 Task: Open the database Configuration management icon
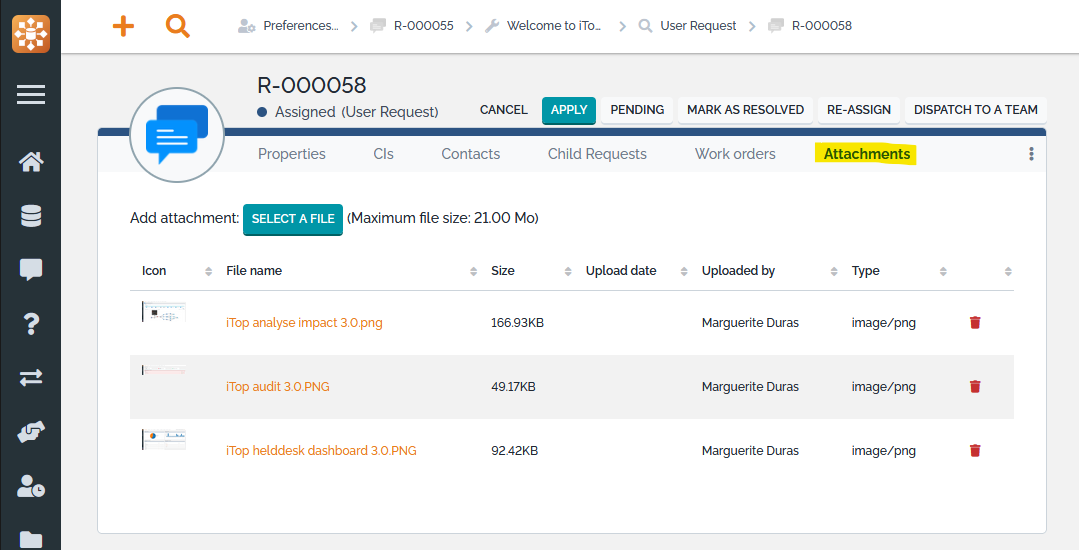tap(31, 216)
